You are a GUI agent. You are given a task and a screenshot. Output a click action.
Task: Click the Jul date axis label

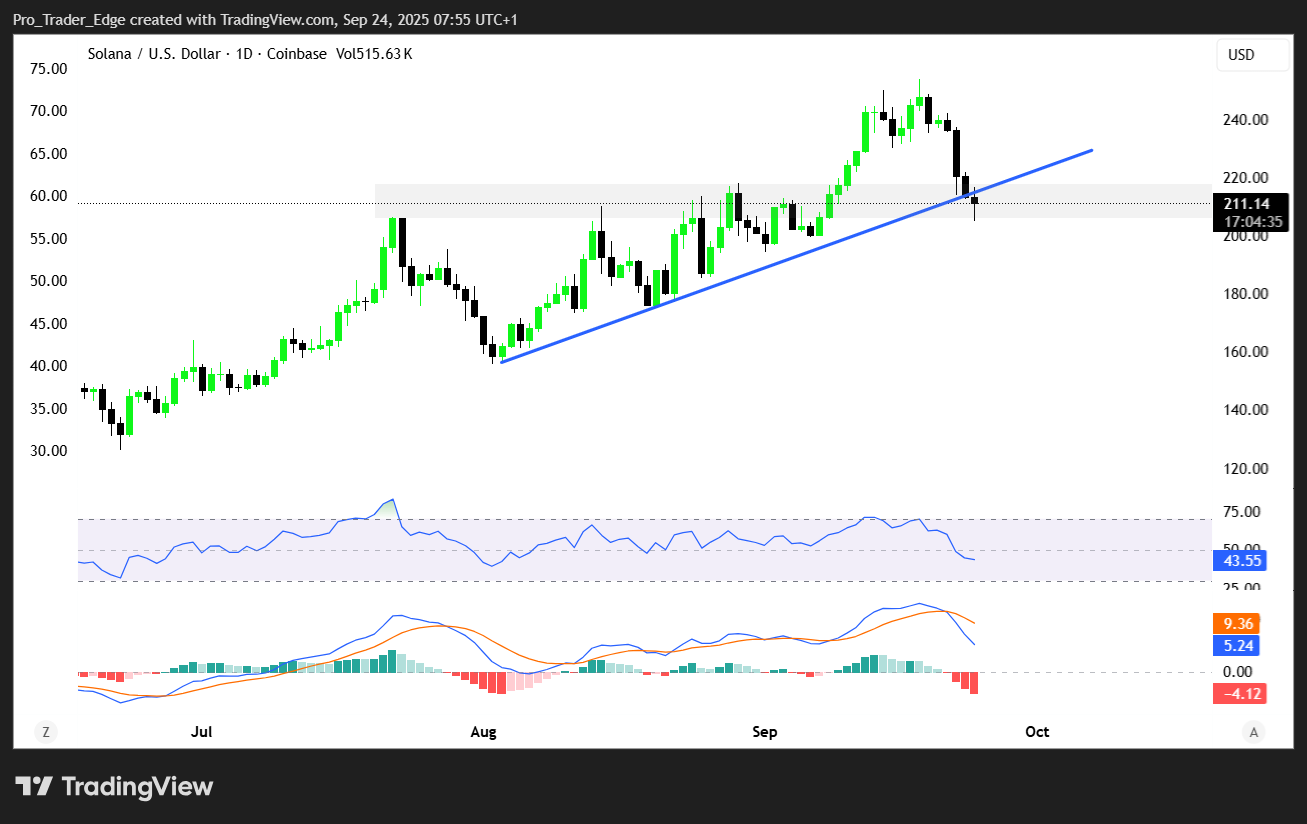[202, 732]
